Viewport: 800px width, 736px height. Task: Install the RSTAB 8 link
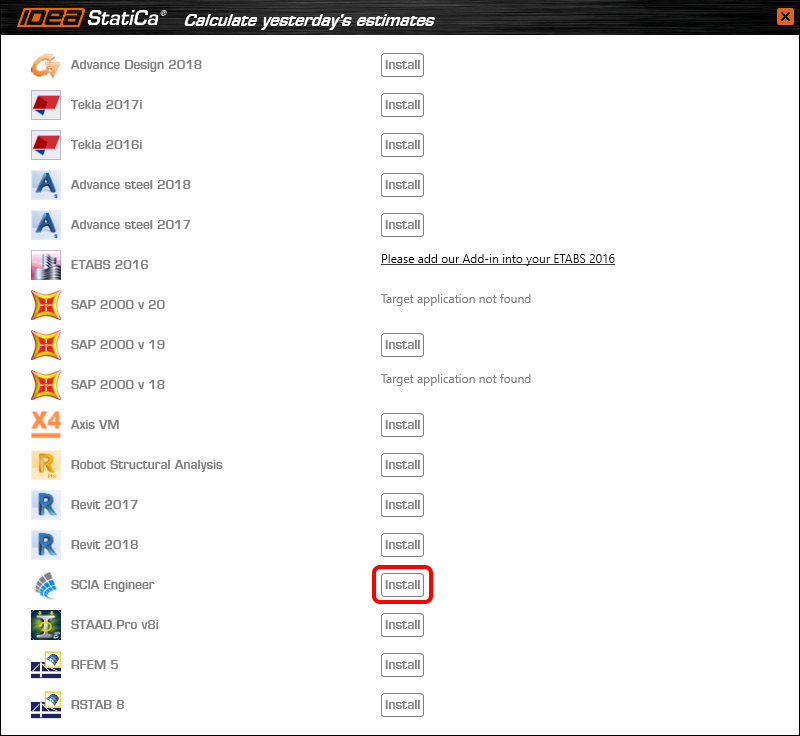(402, 705)
